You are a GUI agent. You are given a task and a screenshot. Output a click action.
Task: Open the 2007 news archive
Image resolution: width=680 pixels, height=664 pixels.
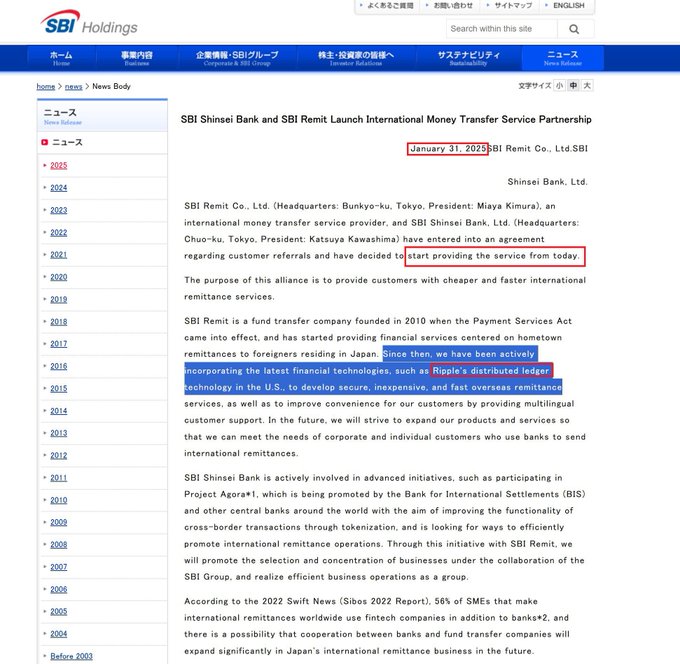(59, 567)
